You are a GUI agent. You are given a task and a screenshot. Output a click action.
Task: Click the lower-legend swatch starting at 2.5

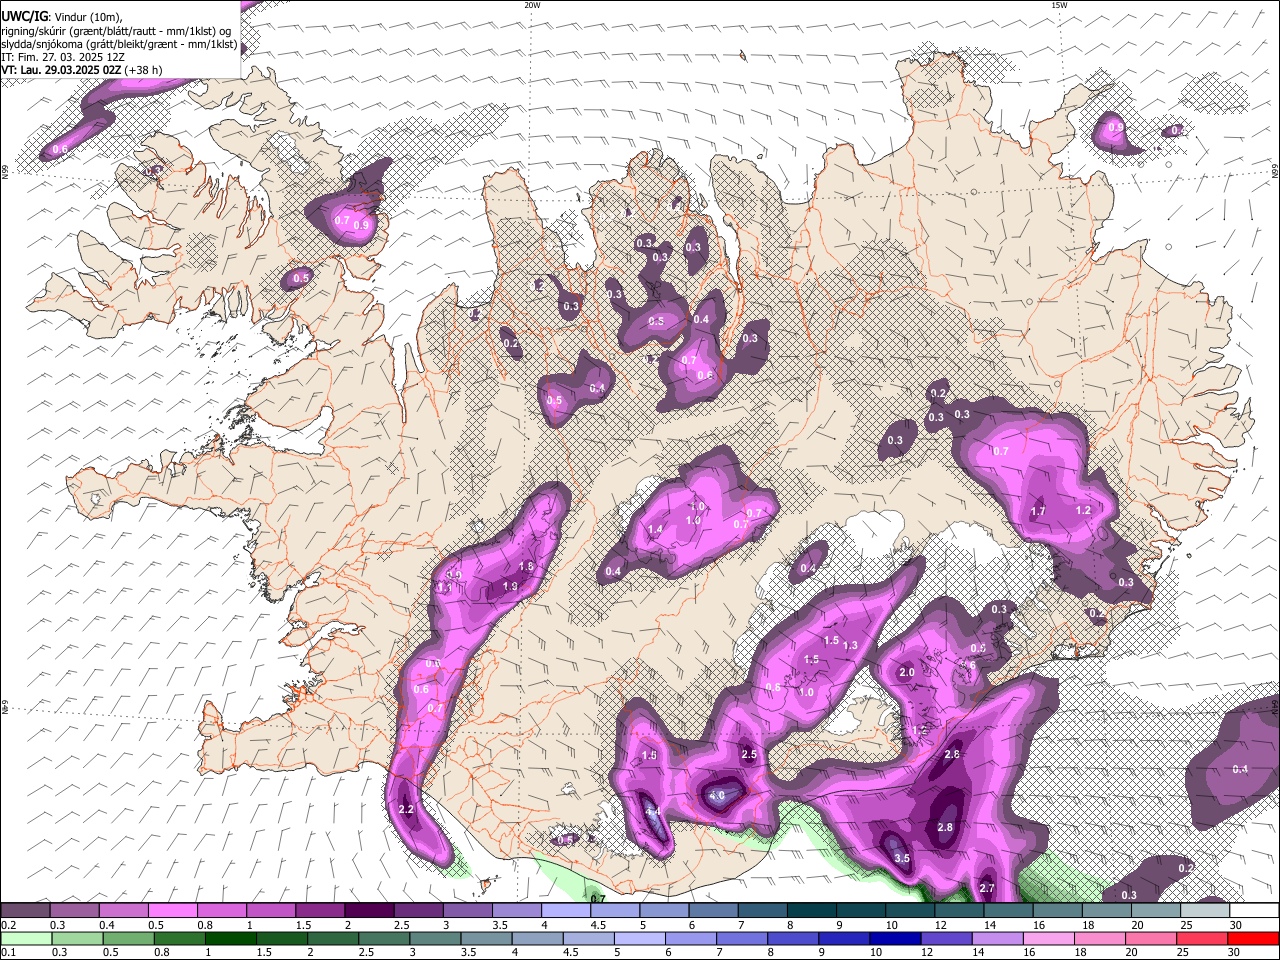point(383,938)
